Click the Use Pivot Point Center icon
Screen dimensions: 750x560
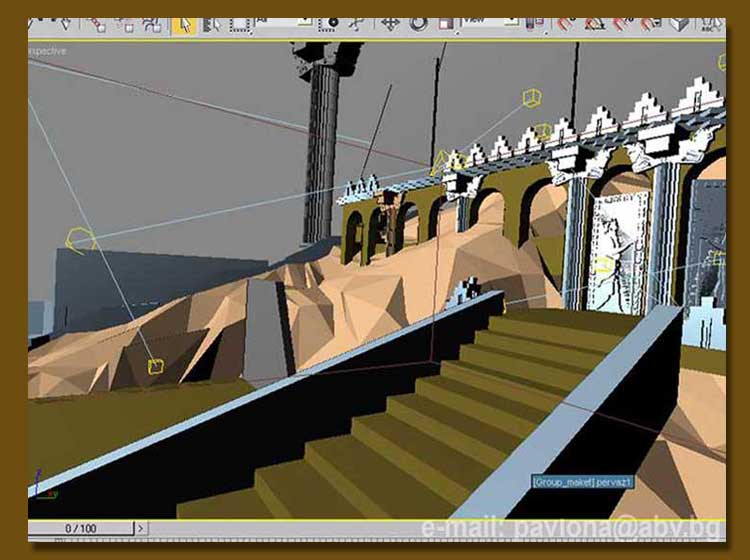click(x=534, y=24)
